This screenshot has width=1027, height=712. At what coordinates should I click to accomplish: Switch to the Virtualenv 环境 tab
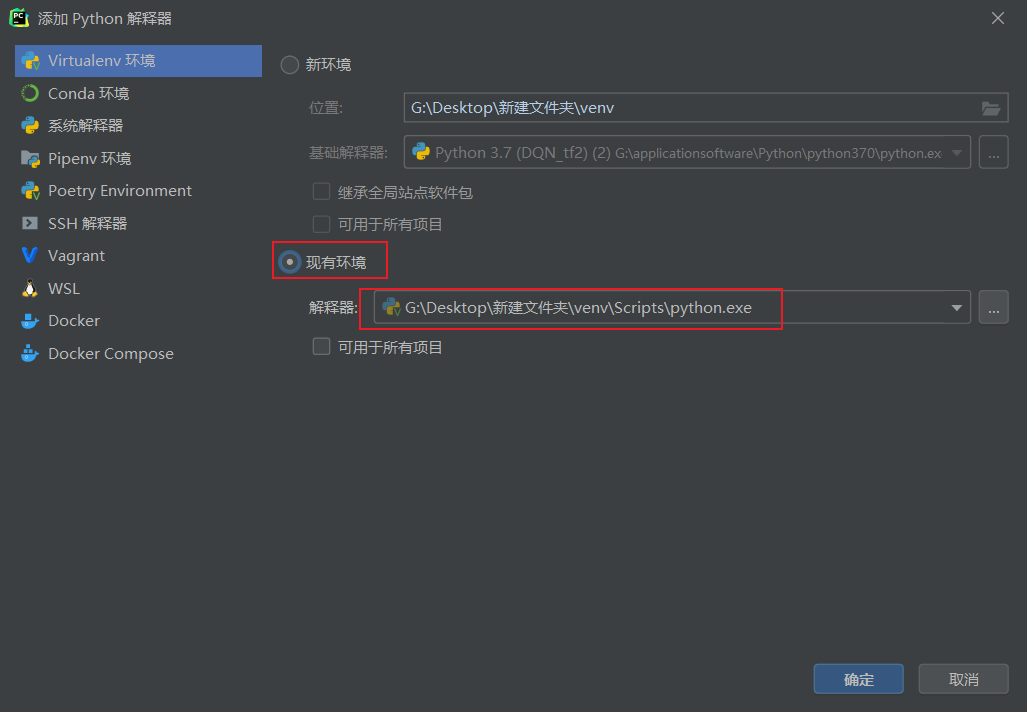tap(97, 60)
